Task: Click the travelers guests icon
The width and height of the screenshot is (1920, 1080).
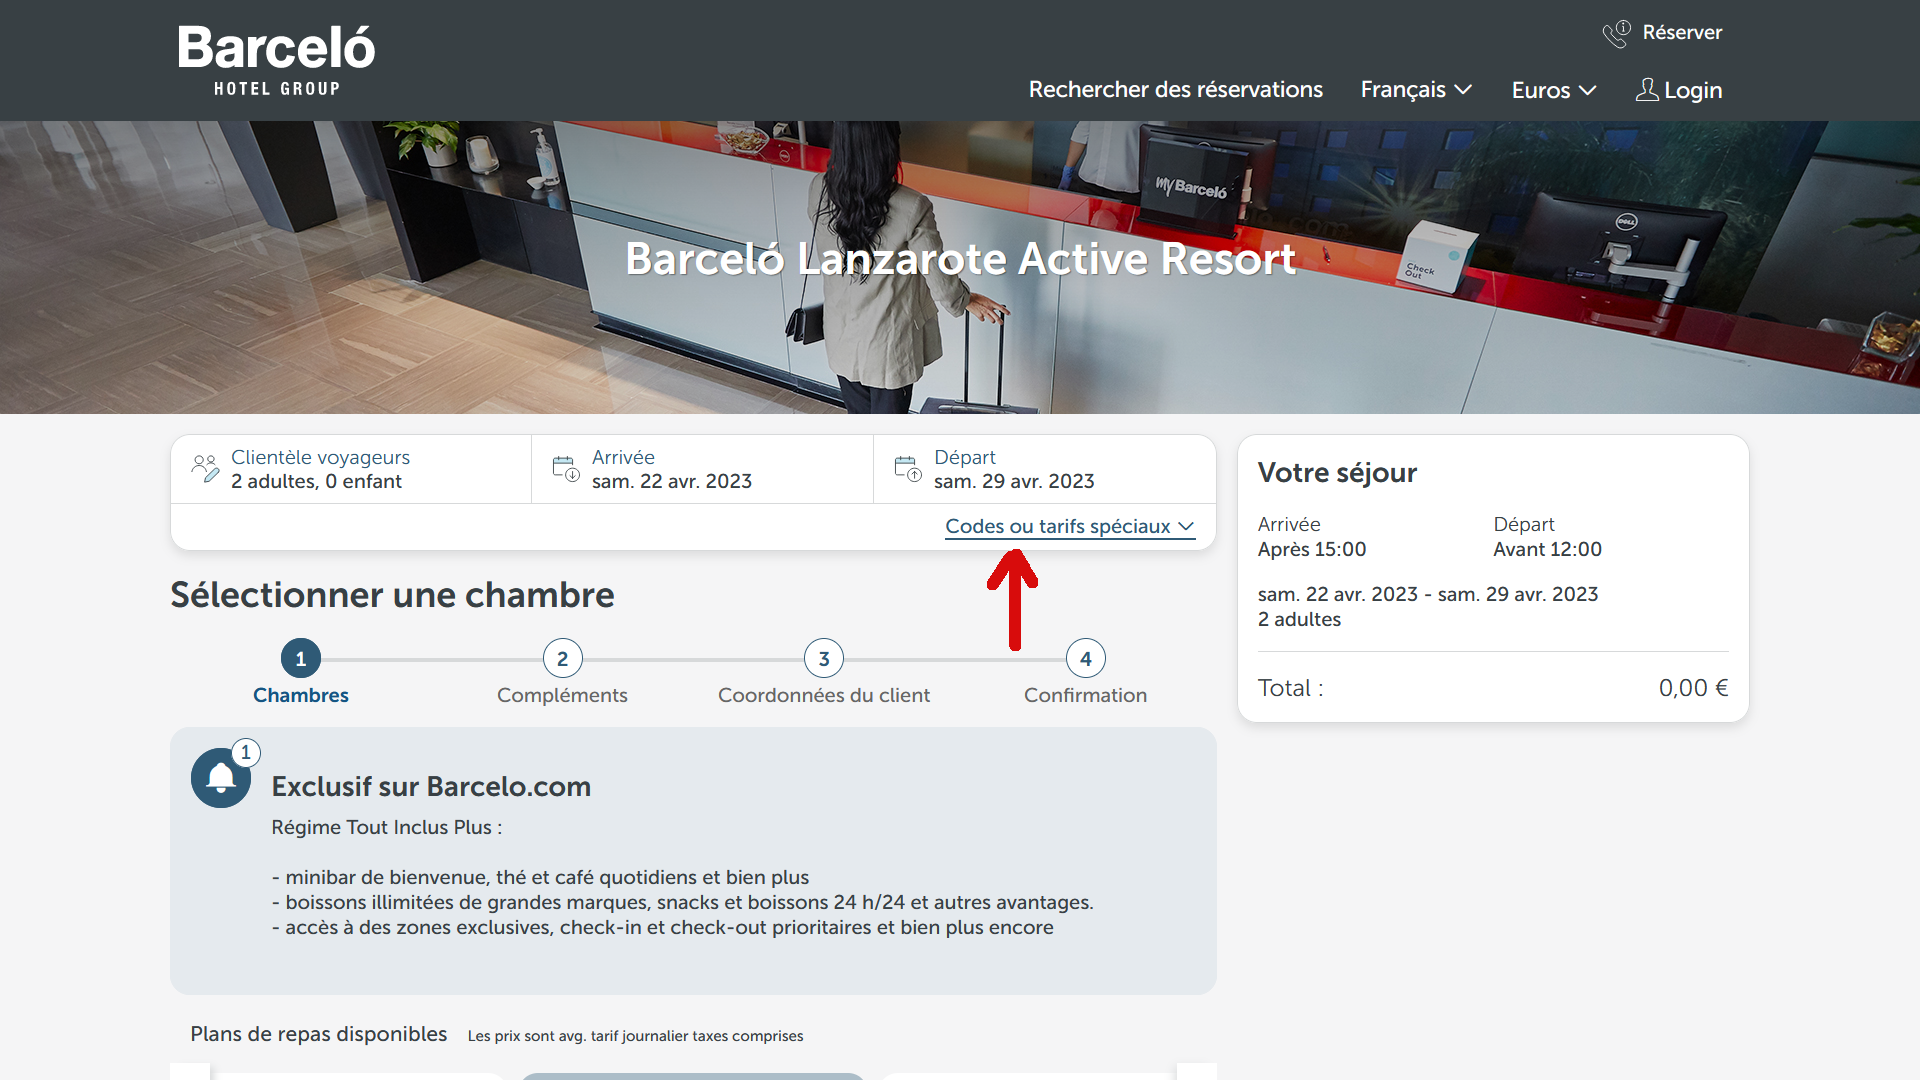Action: (x=206, y=468)
